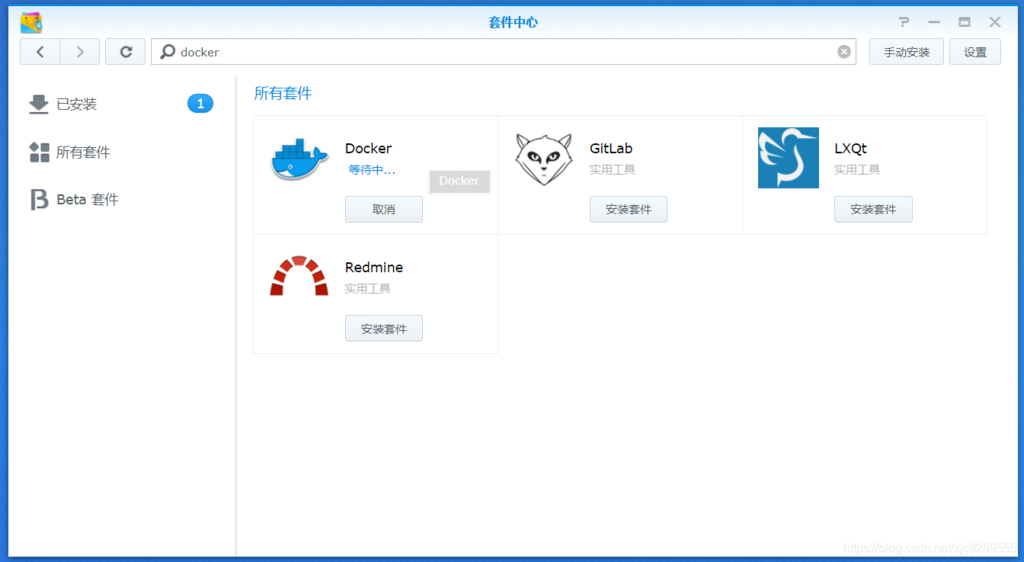Screen dimensions: 1024x562
Task: Open 设置 settings
Action: coord(974,52)
